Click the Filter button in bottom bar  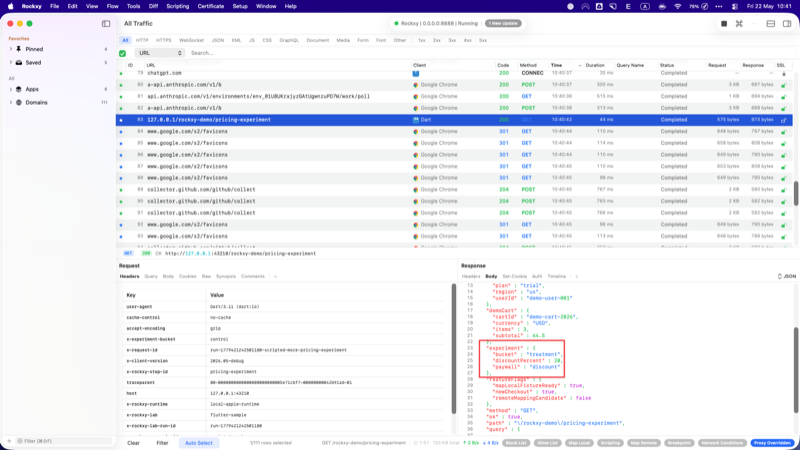click(x=162, y=443)
